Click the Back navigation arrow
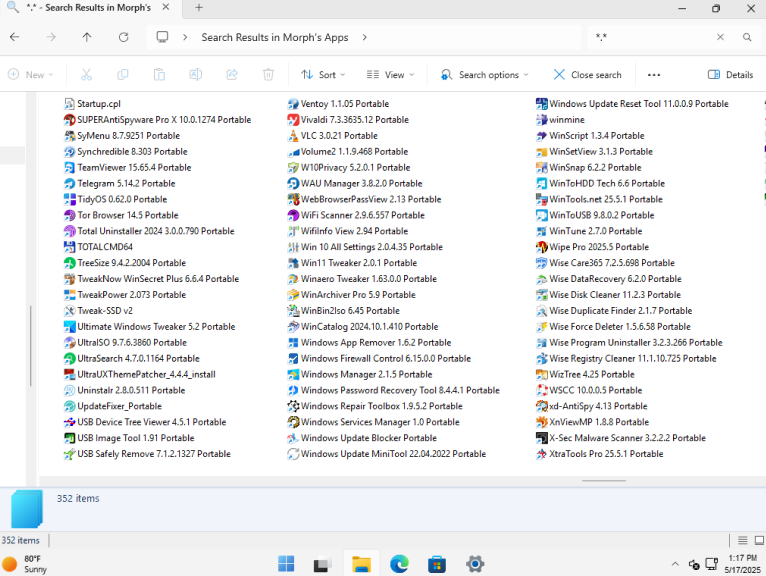766x576 pixels. tap(15, 37)
